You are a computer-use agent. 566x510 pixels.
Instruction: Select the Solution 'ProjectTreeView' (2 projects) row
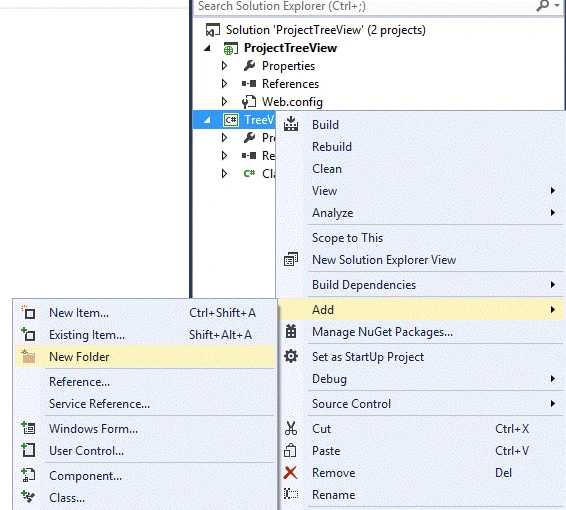[x=379, y=30]
